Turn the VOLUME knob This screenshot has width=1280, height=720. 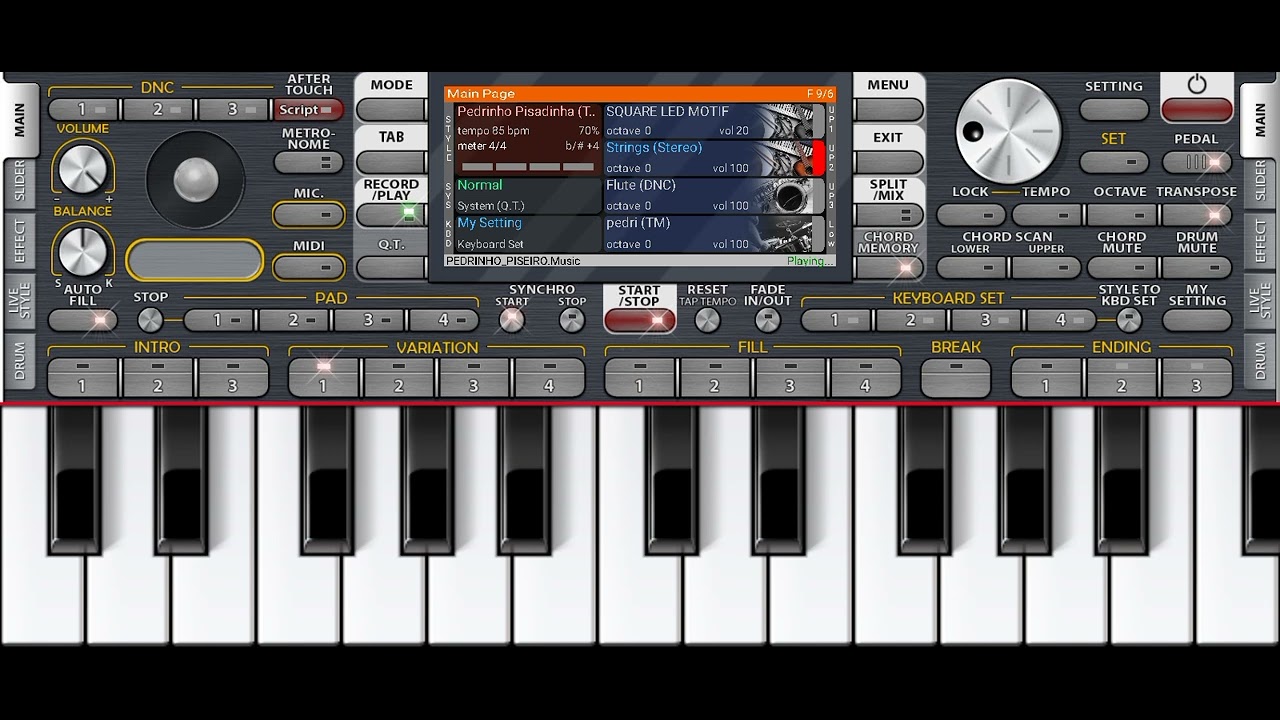pyautogui.click(x=82, y=168)
